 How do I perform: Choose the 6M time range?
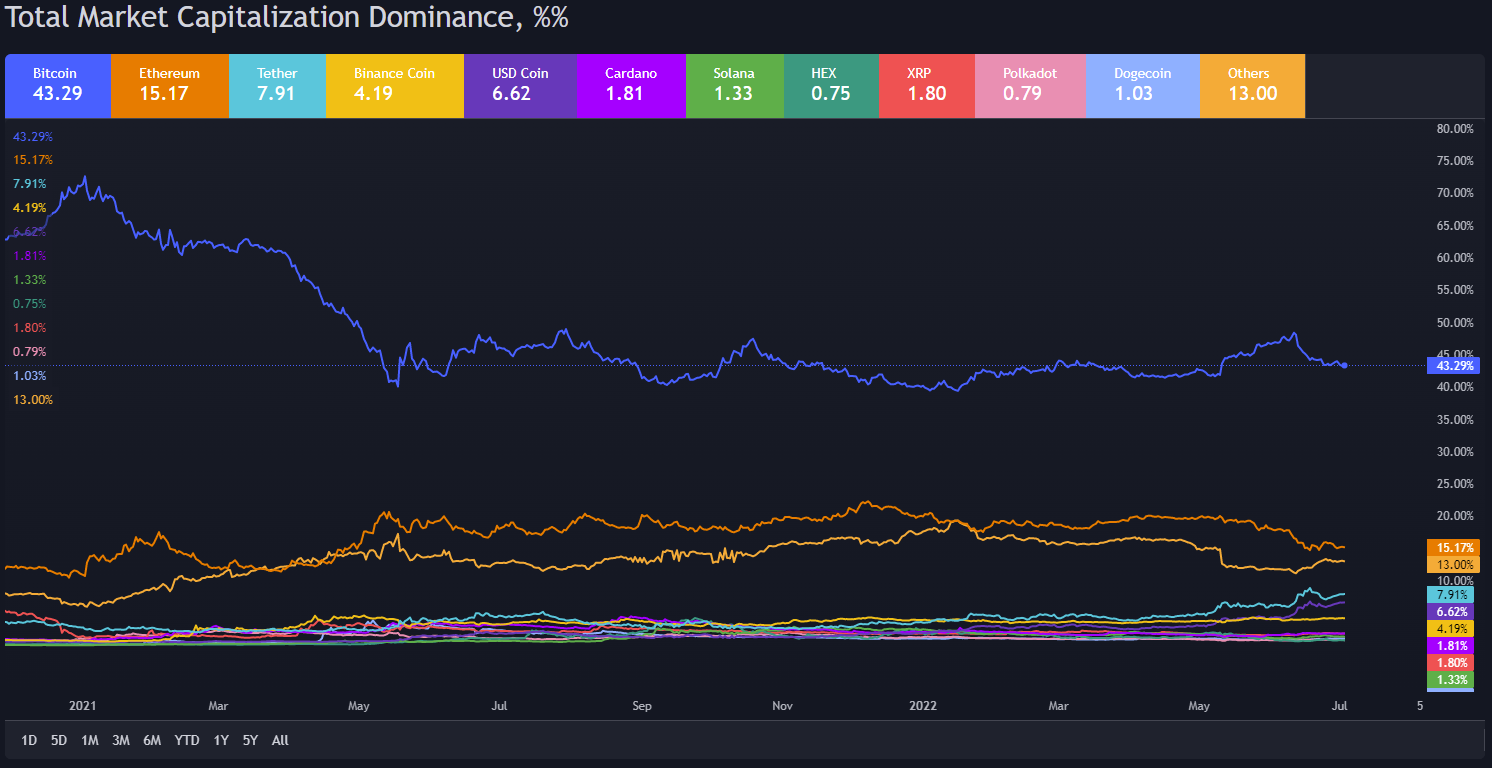point(152,741)
